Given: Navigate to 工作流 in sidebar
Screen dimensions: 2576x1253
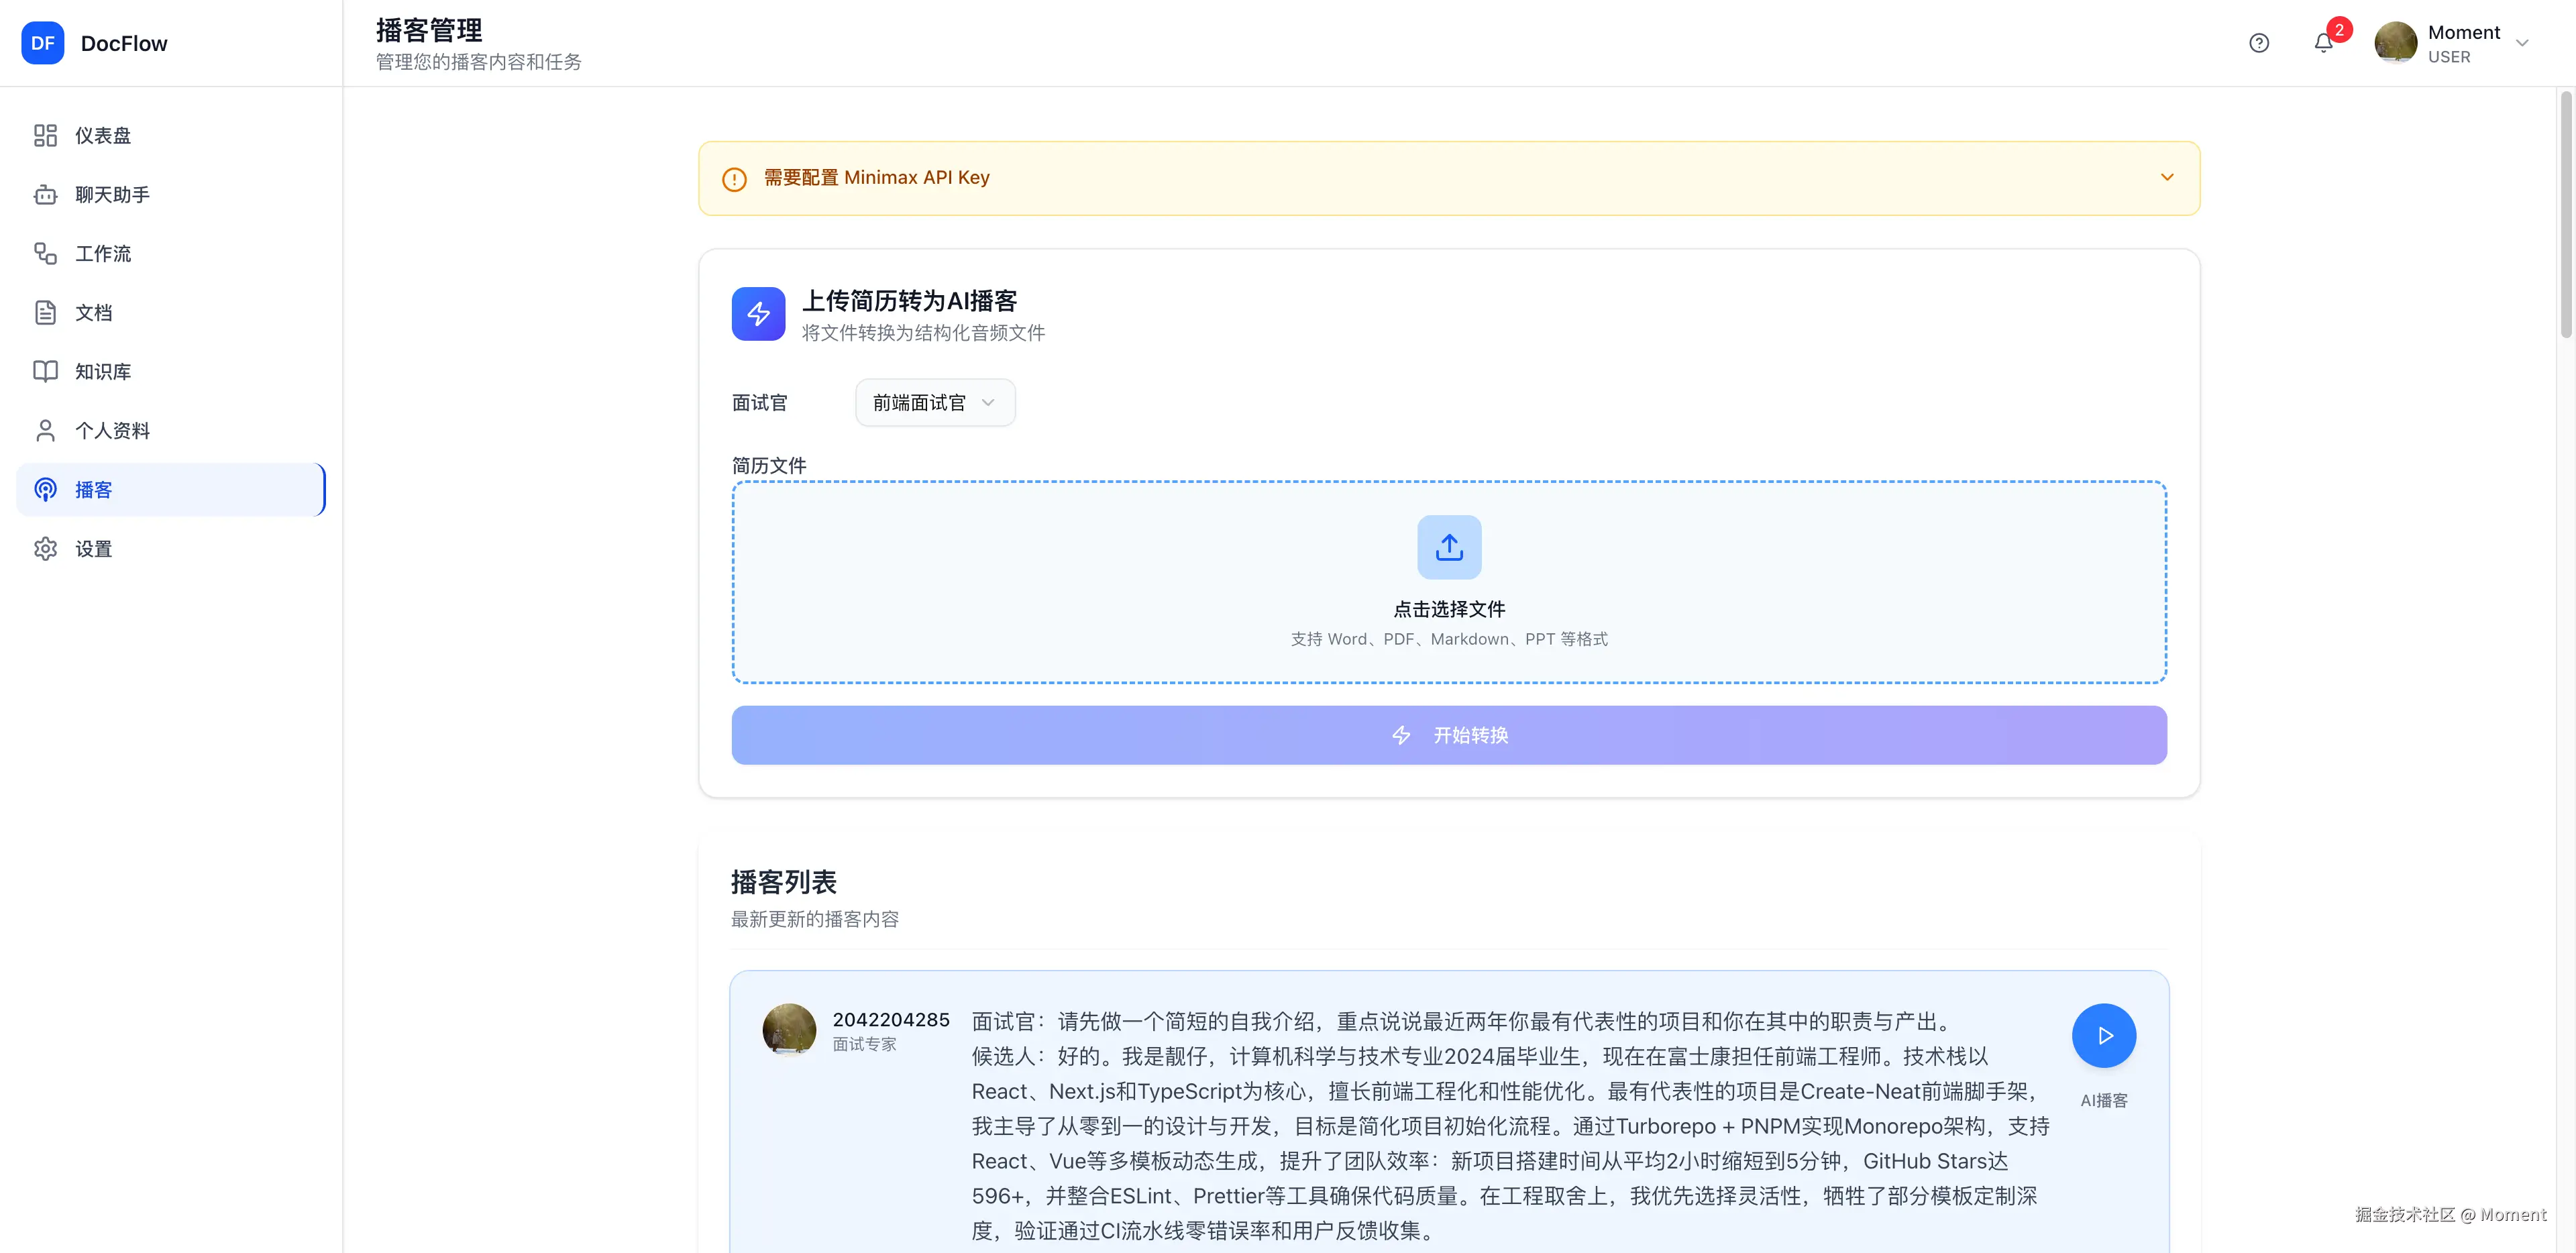Looking at the screenshot, I should [x=103, y=253].
